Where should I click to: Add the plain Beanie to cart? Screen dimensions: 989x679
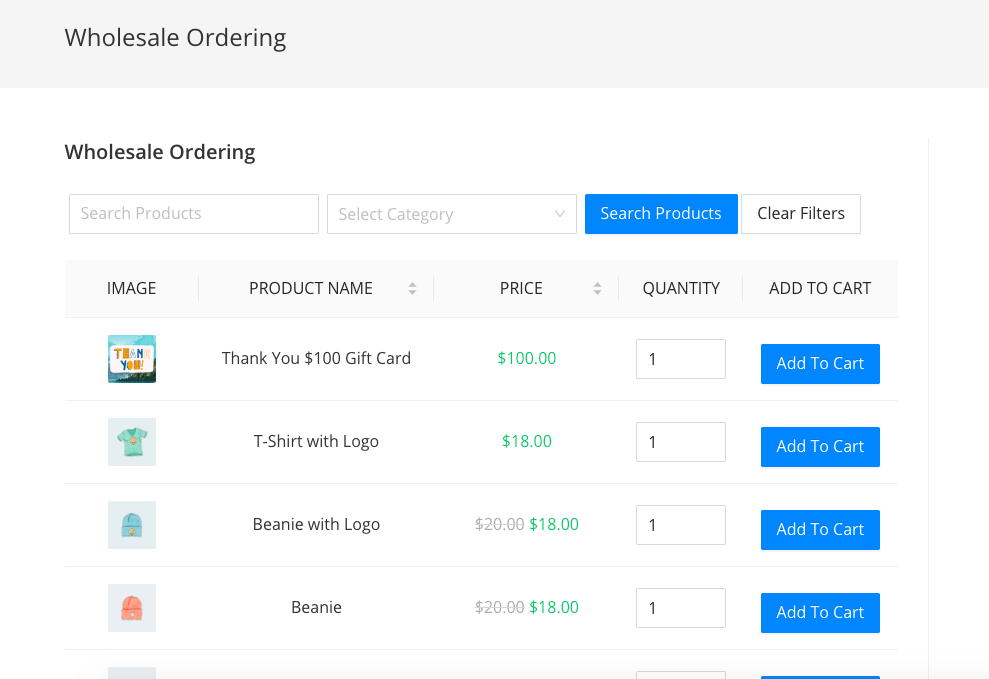click(820, 613)
